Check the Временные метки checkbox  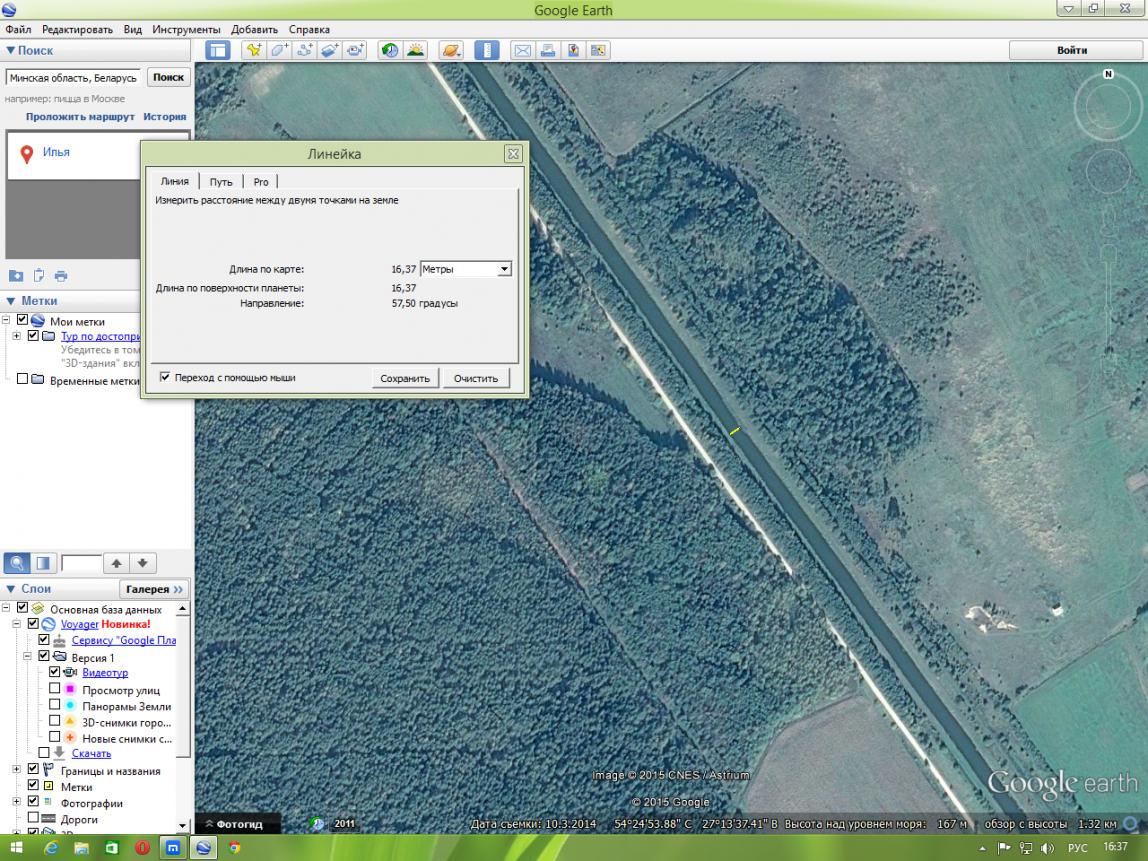tap(22, 379)
